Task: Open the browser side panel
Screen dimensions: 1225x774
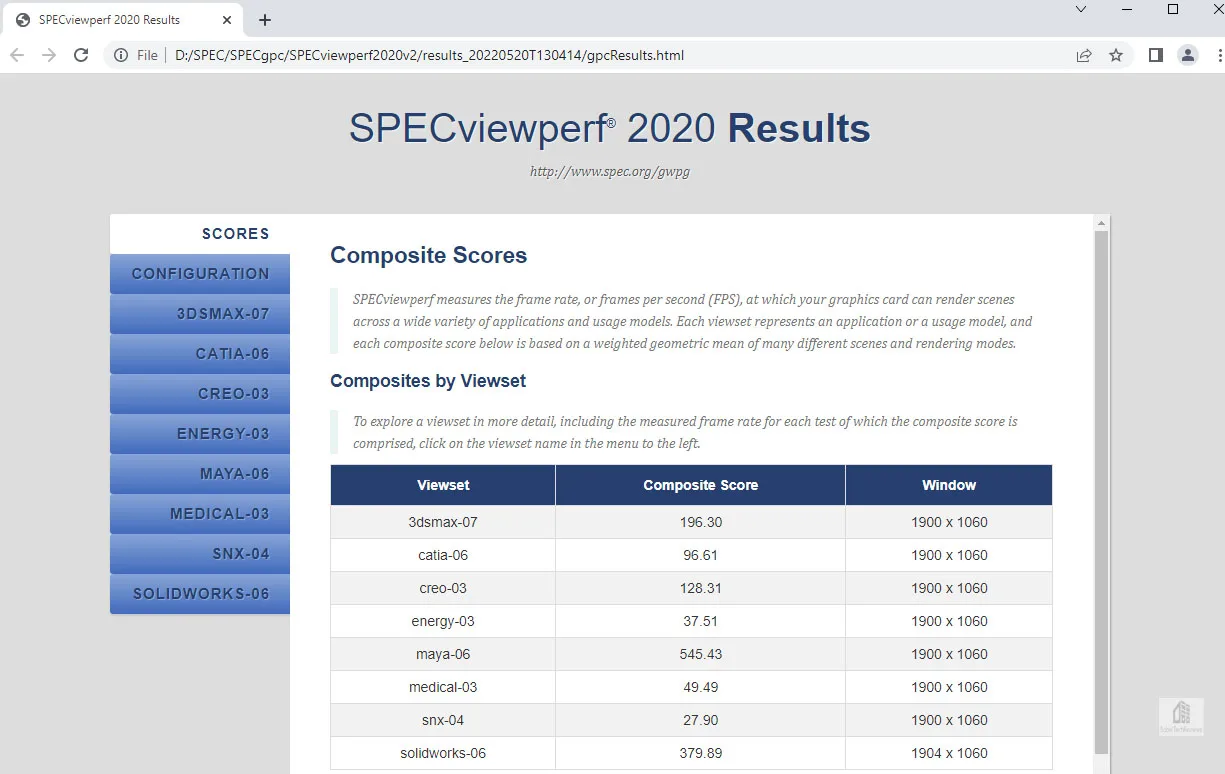Action: (1156, 55)
